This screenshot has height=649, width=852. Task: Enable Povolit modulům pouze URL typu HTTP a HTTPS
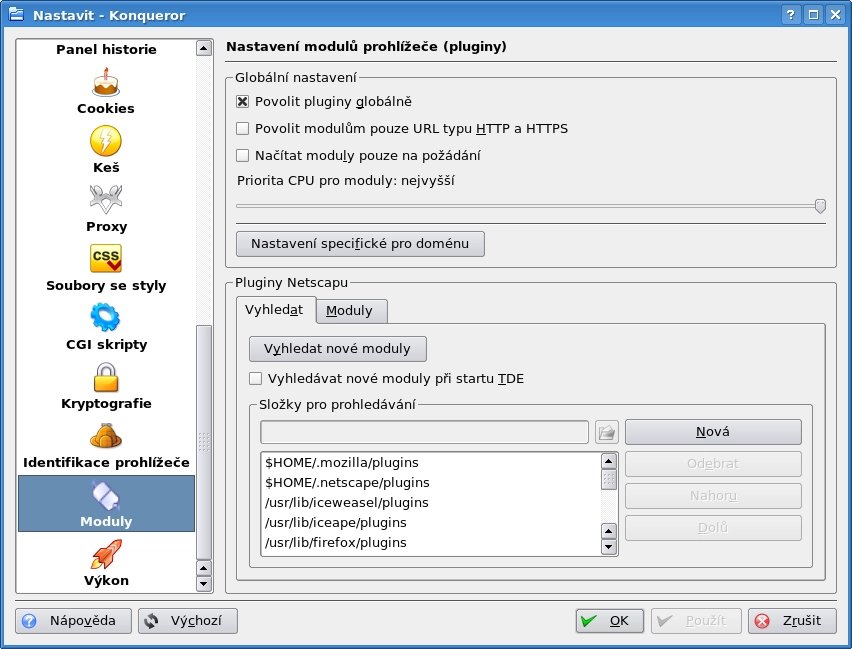(242, 128)
